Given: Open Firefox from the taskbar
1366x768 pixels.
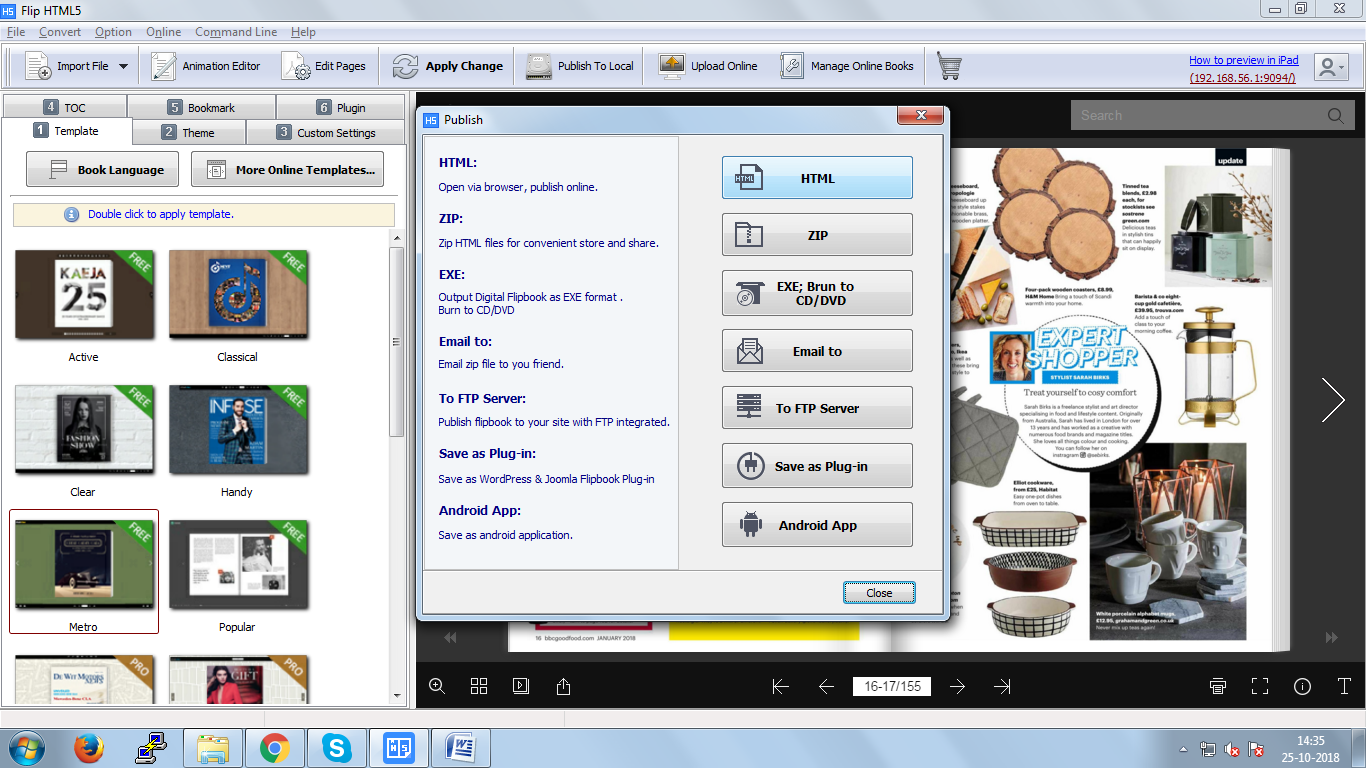Looking at the screenshot, I should pos(89,747).
